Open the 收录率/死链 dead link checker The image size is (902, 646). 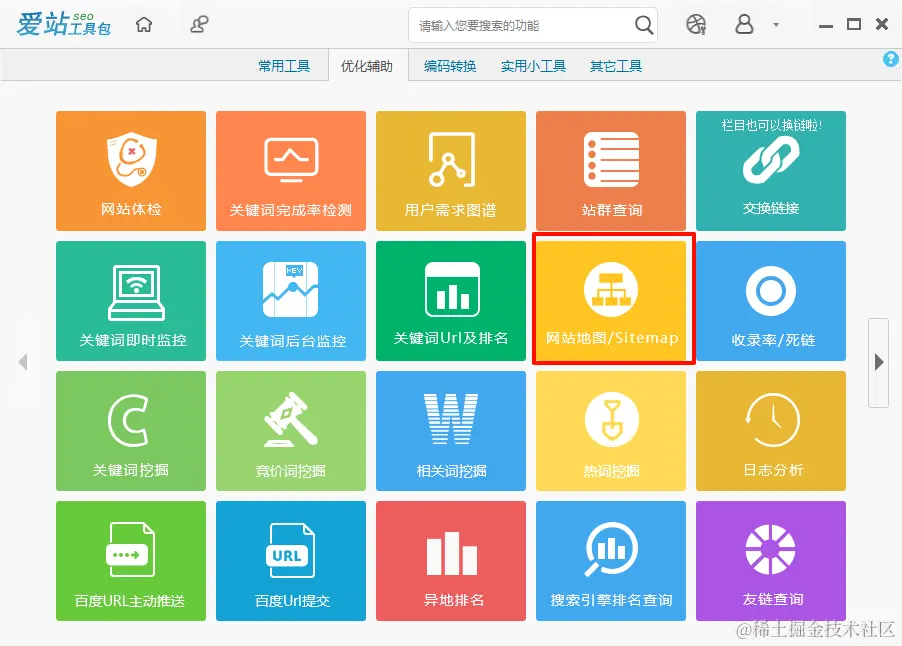pos(771,300)
